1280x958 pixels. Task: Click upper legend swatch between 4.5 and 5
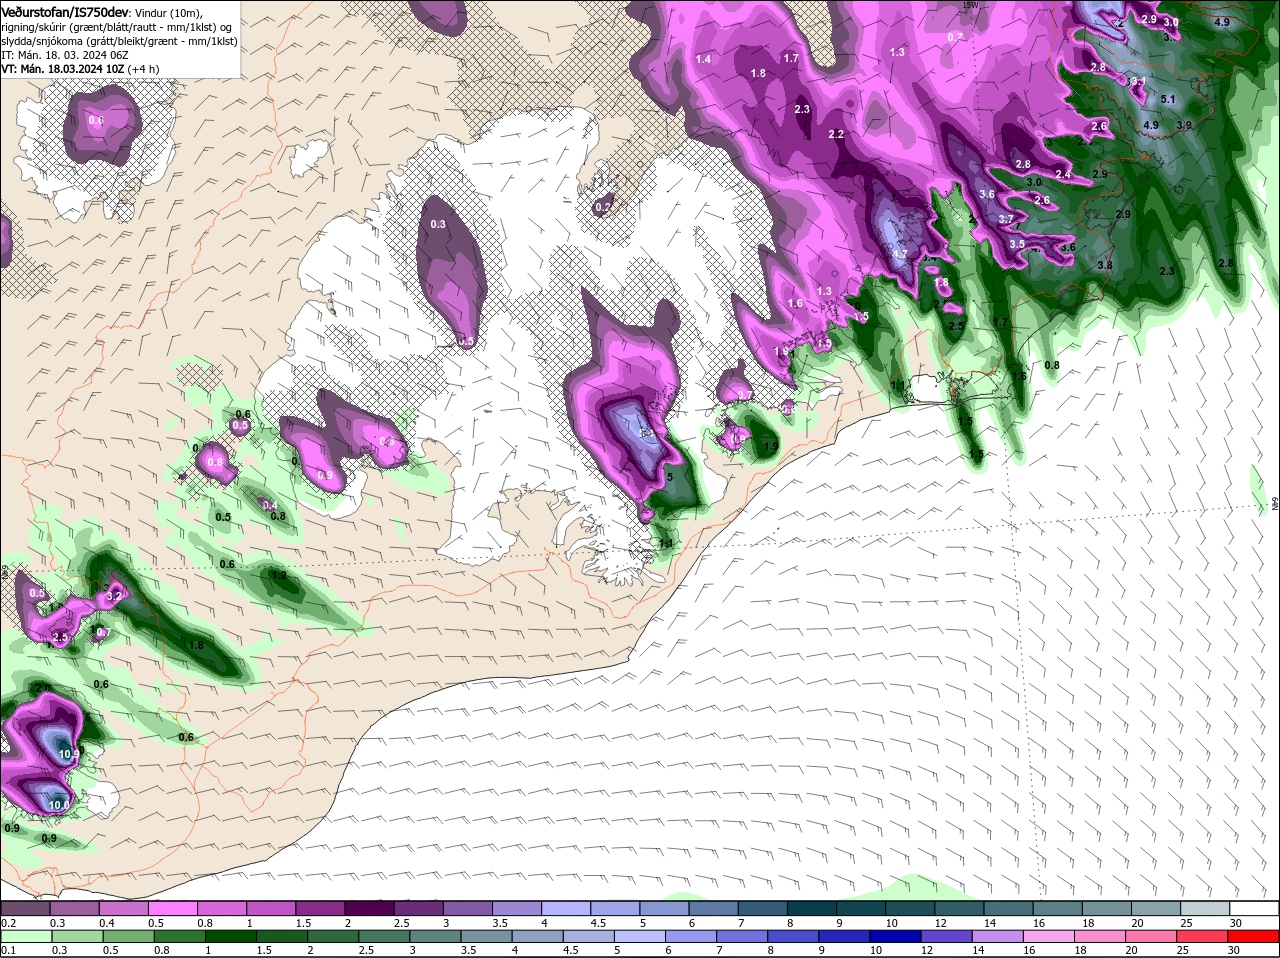click(613, 908)
